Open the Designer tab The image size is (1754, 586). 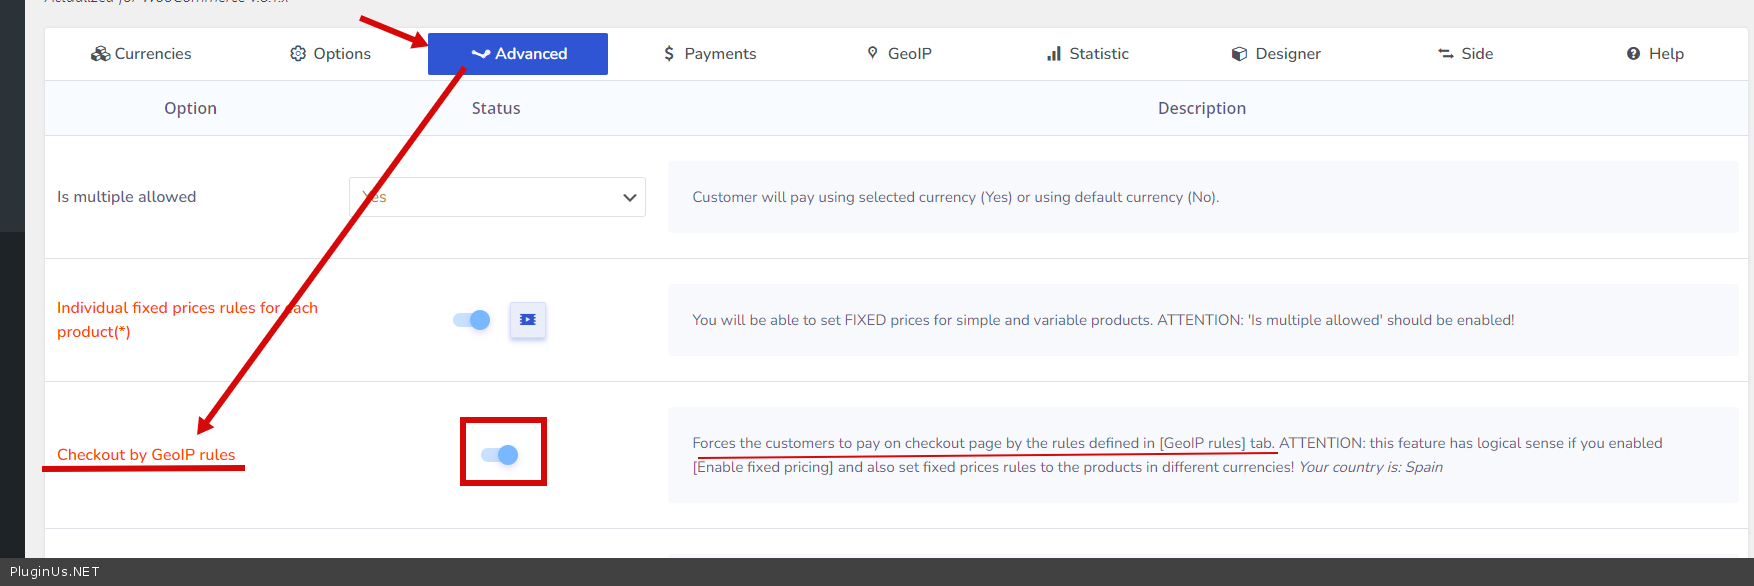[1287, 54]
